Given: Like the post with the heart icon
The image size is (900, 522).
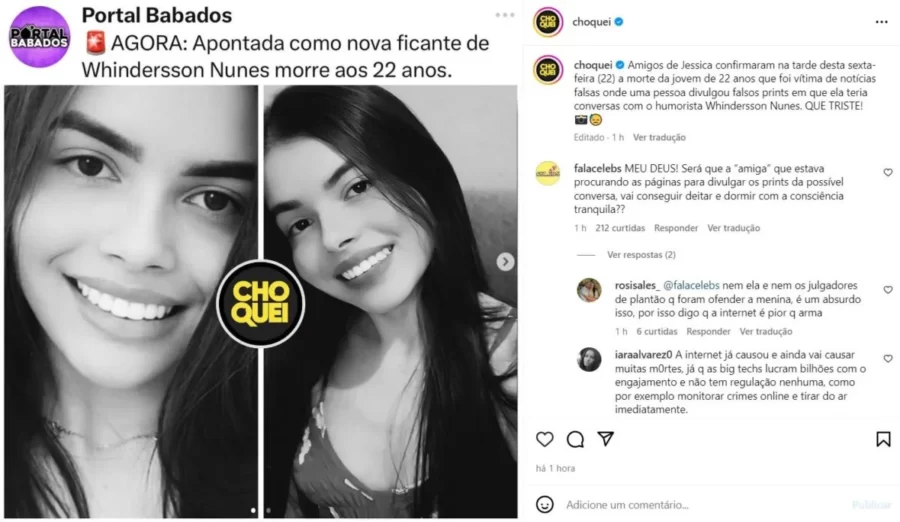Looking at the screenshot, I should (x=544, y=439).
